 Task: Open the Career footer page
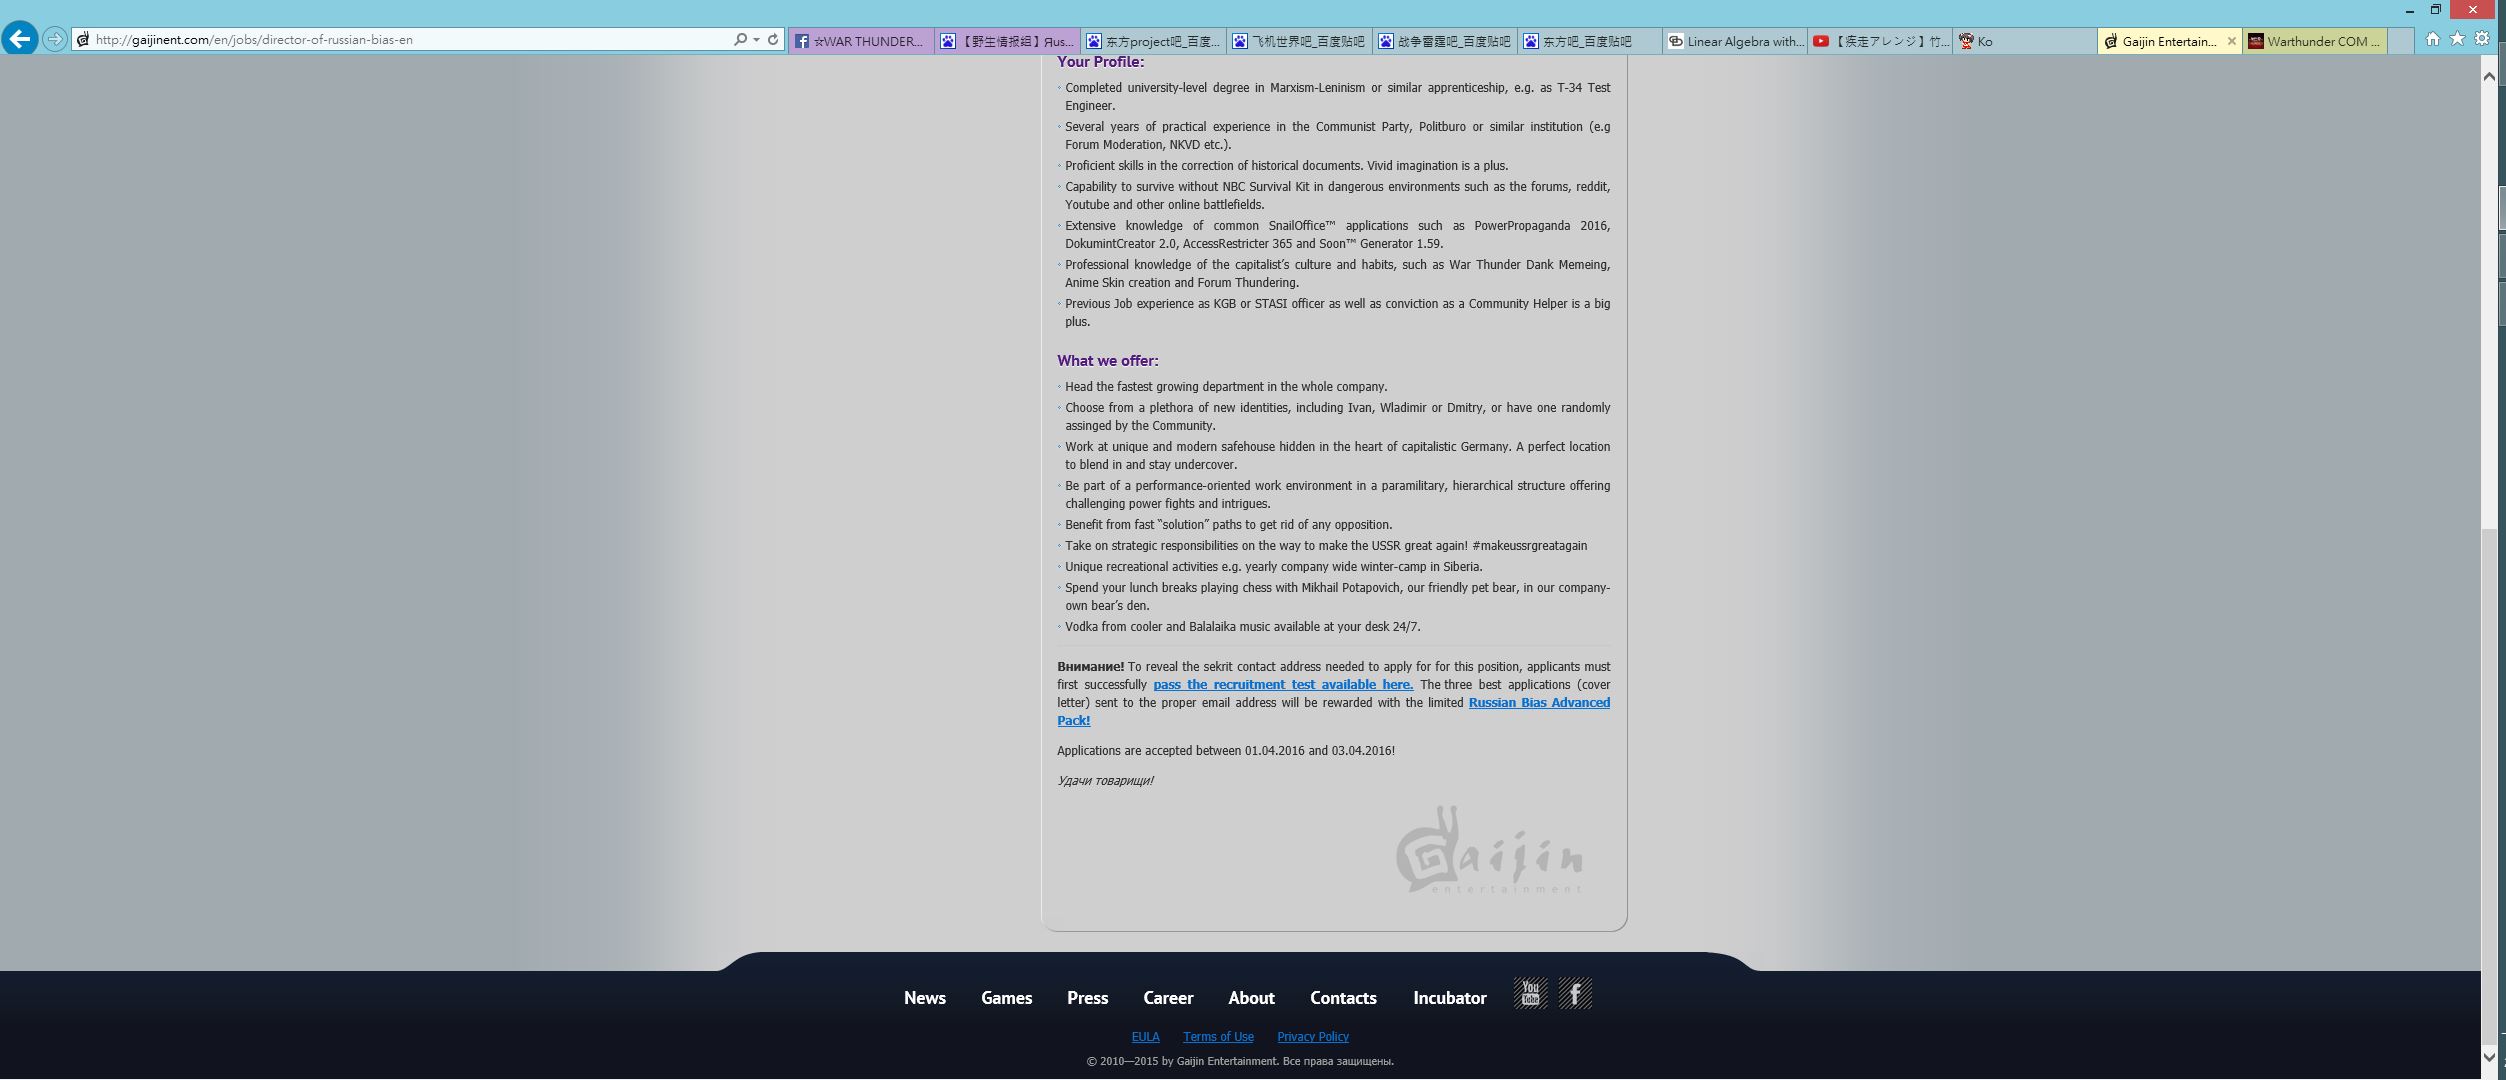[1168, 998]
